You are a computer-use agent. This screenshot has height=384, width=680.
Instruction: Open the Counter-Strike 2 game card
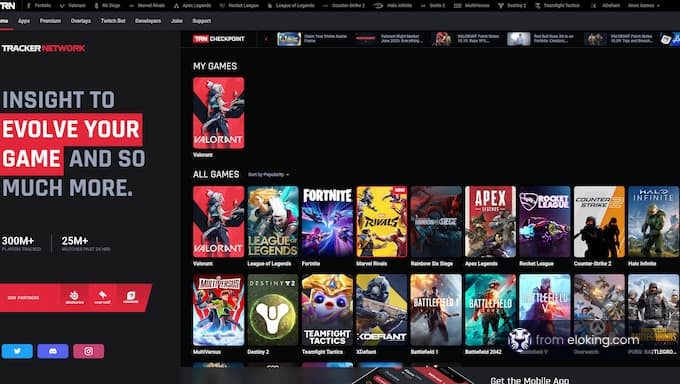pyautogui.click(x=599, y=222)
